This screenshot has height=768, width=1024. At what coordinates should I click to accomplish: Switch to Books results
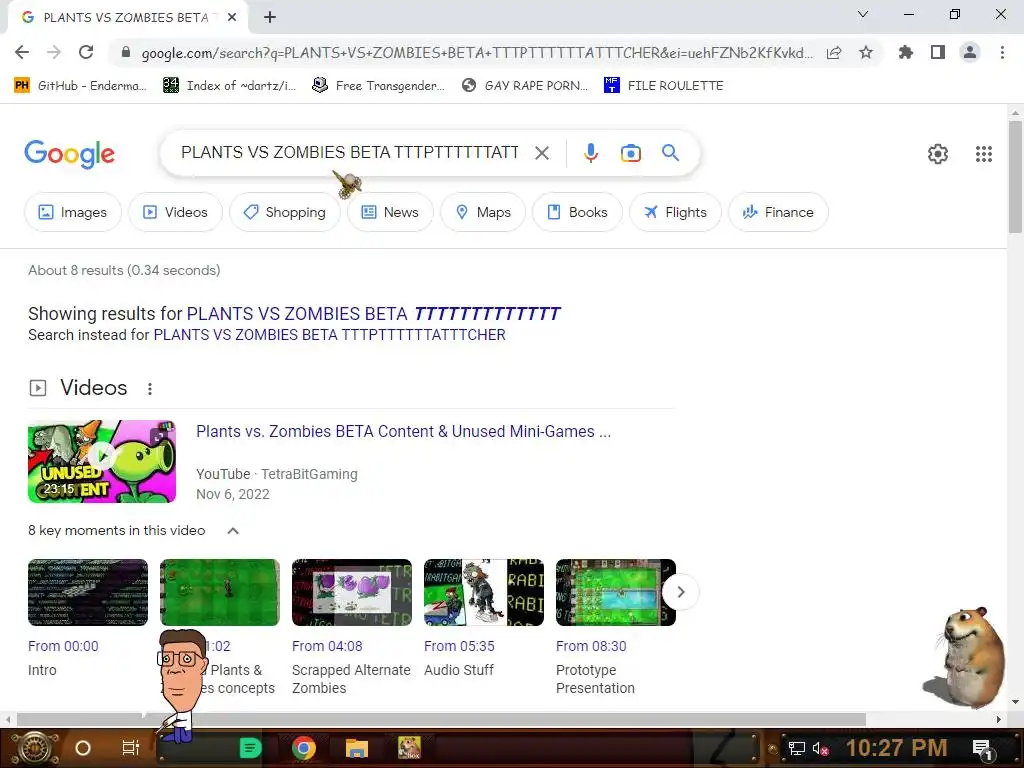577,212
